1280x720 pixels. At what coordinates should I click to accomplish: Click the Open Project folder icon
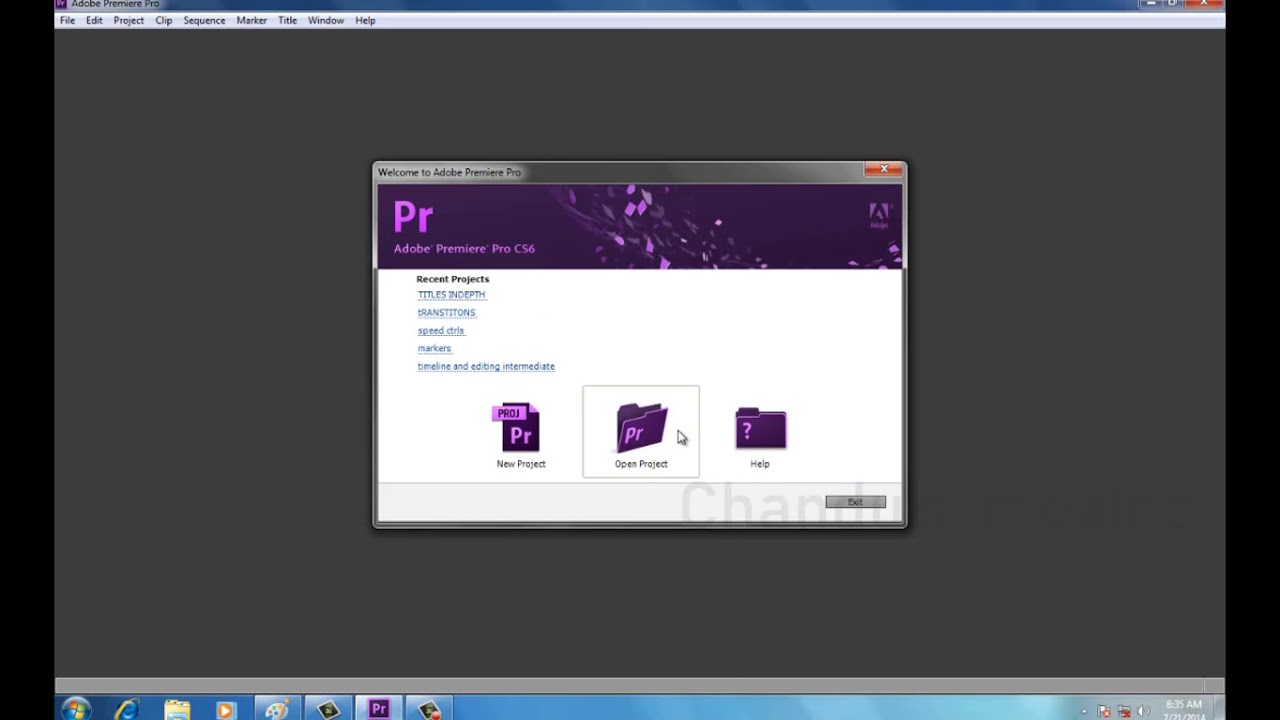click(x=641, y=428)
